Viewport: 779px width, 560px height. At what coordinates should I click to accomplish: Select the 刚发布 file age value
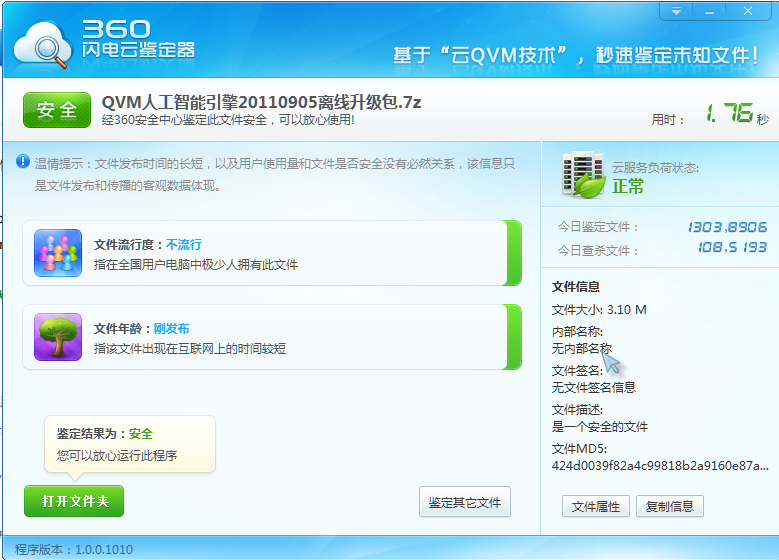pos(171,328)
